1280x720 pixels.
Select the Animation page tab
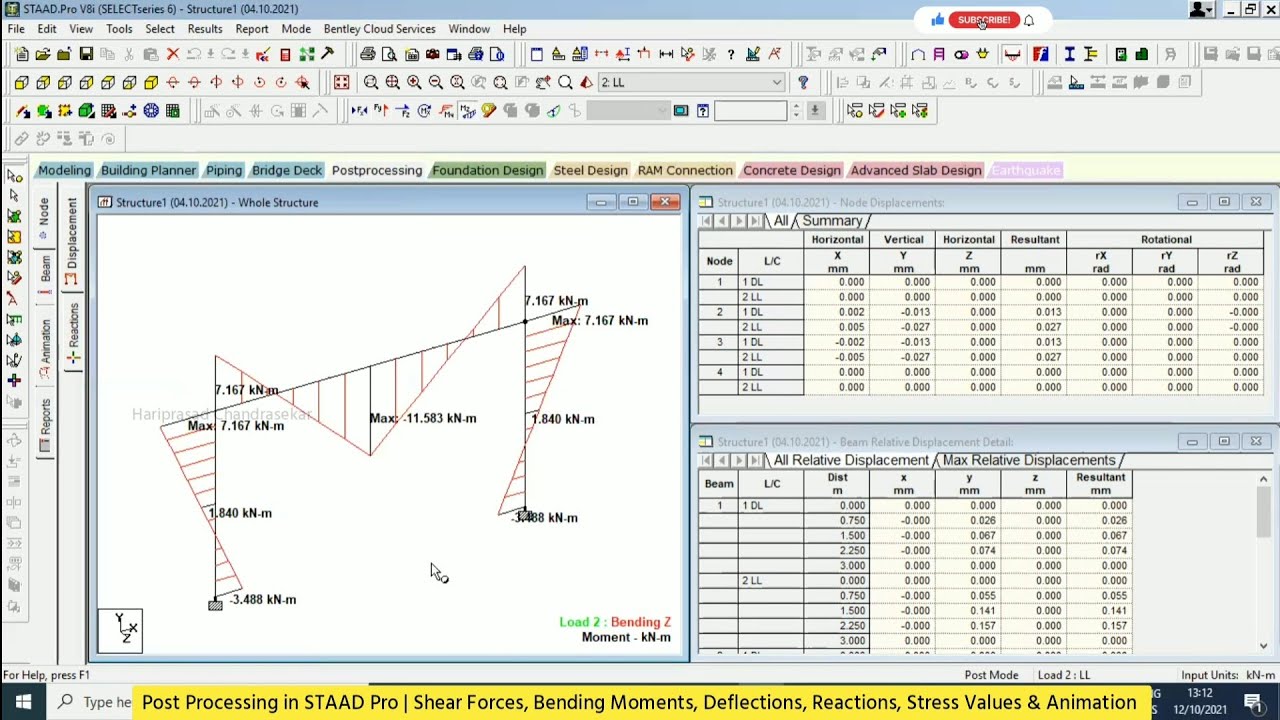coord(45,347)
